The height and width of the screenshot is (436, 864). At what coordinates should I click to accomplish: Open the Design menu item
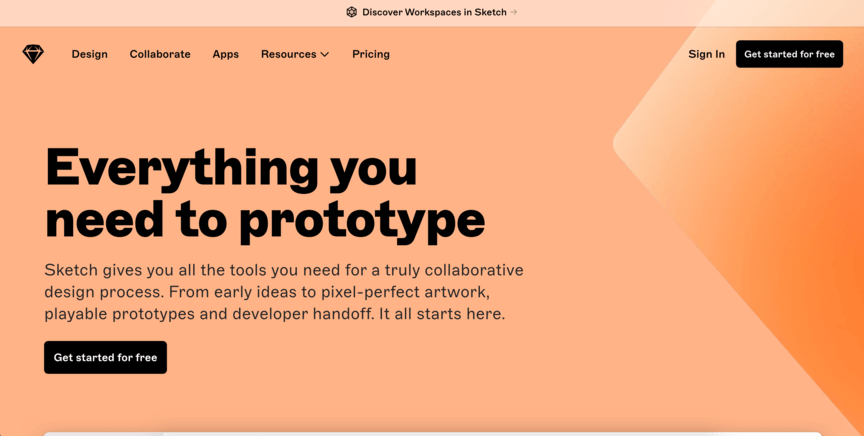[x=90, y=54]
